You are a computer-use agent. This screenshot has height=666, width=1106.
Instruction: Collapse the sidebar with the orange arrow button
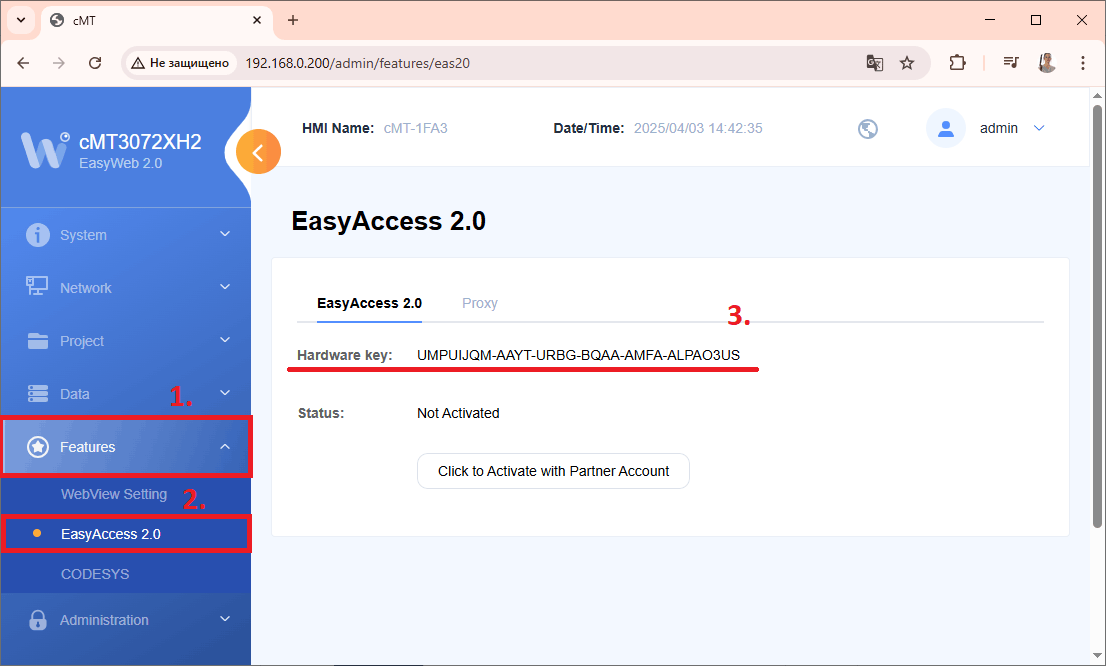pos(258,152)
